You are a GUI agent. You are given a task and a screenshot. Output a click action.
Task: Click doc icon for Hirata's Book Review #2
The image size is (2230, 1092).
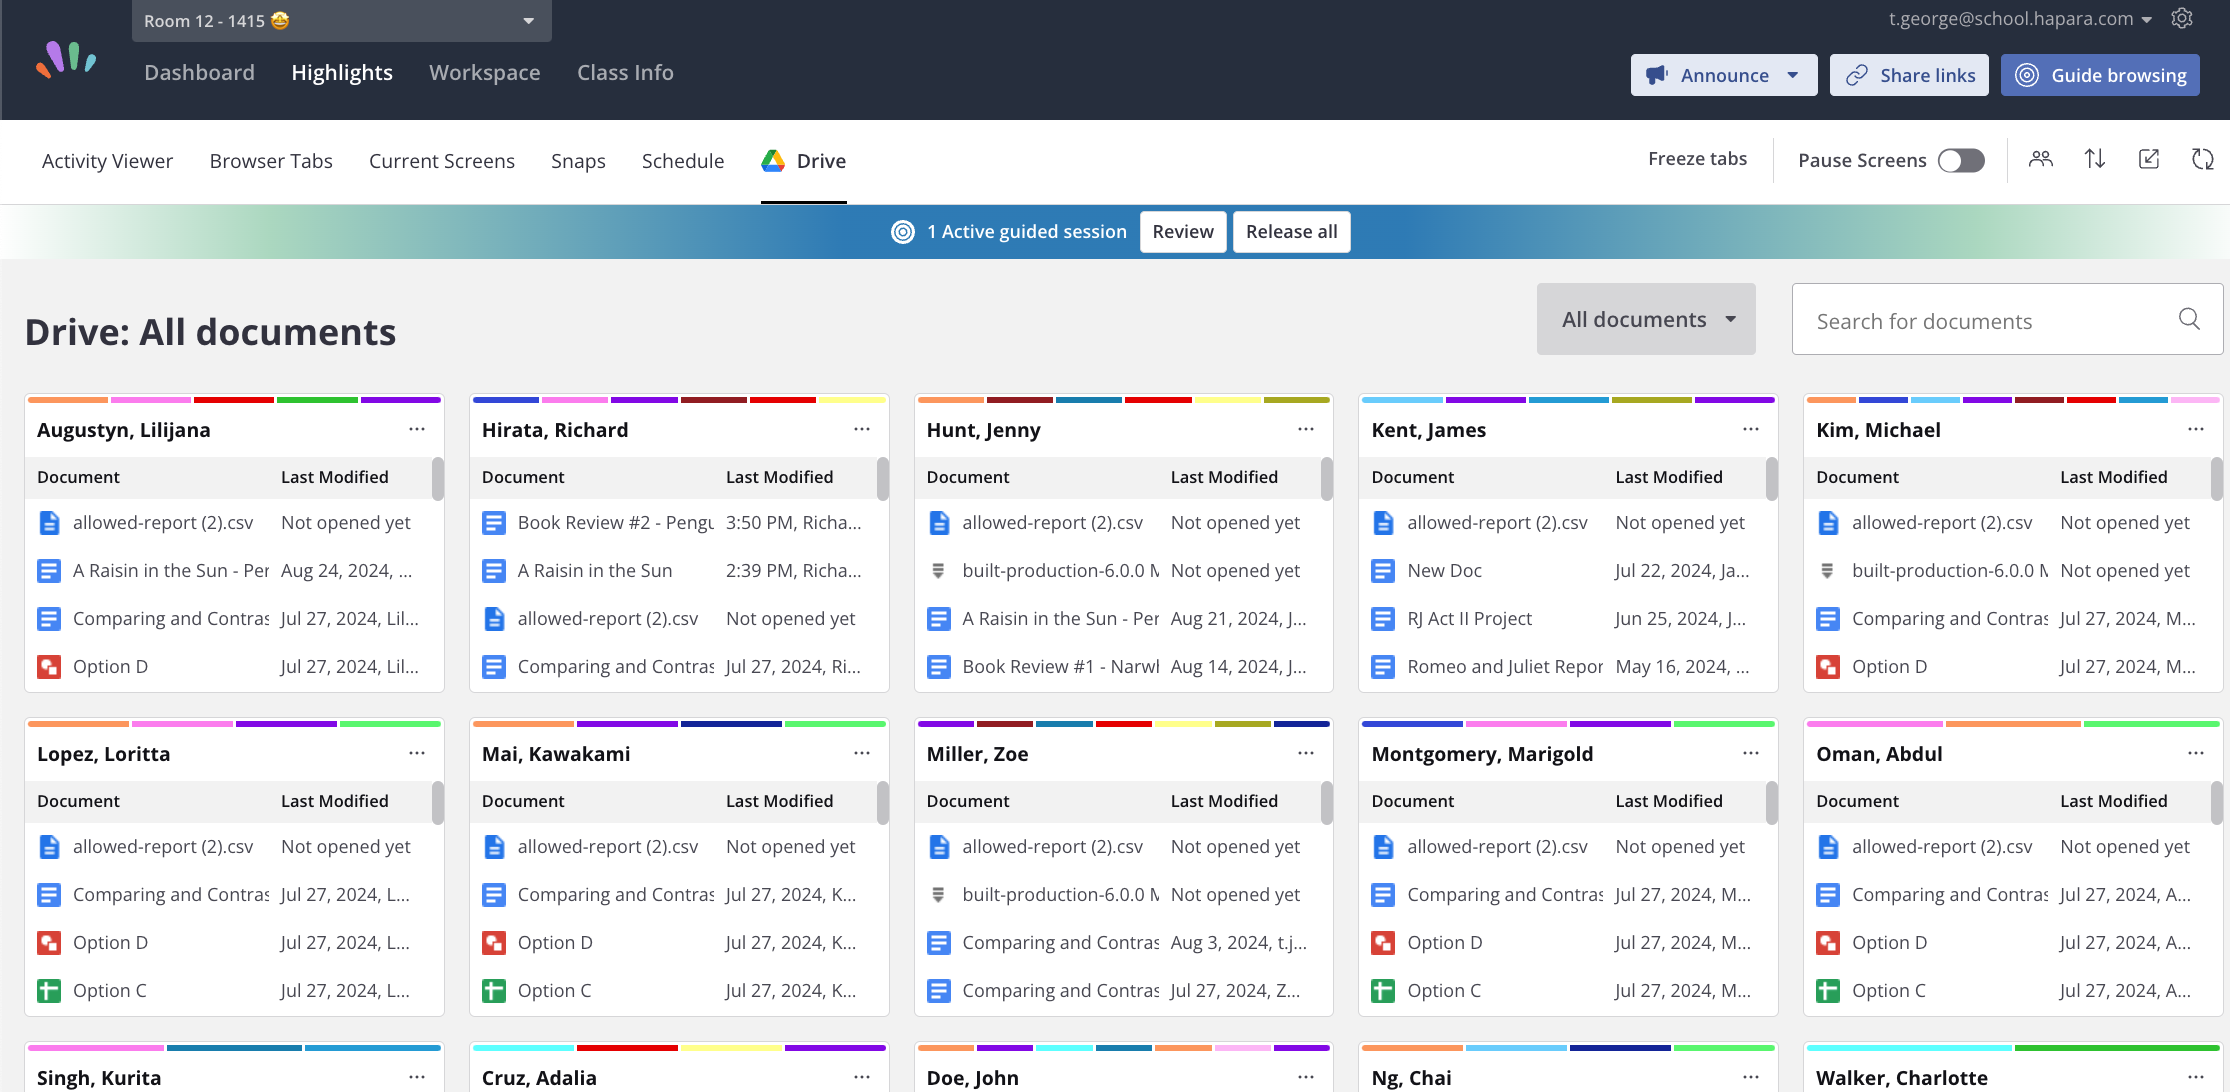point(494,523)
